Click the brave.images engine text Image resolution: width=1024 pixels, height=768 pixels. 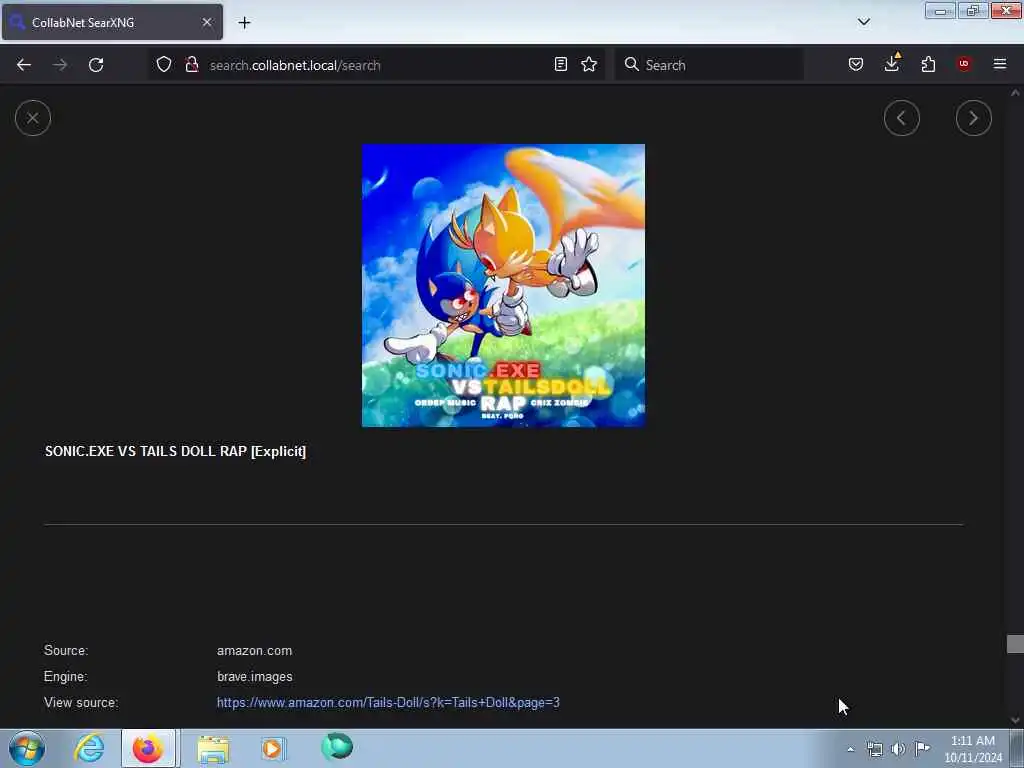(255, 677)
